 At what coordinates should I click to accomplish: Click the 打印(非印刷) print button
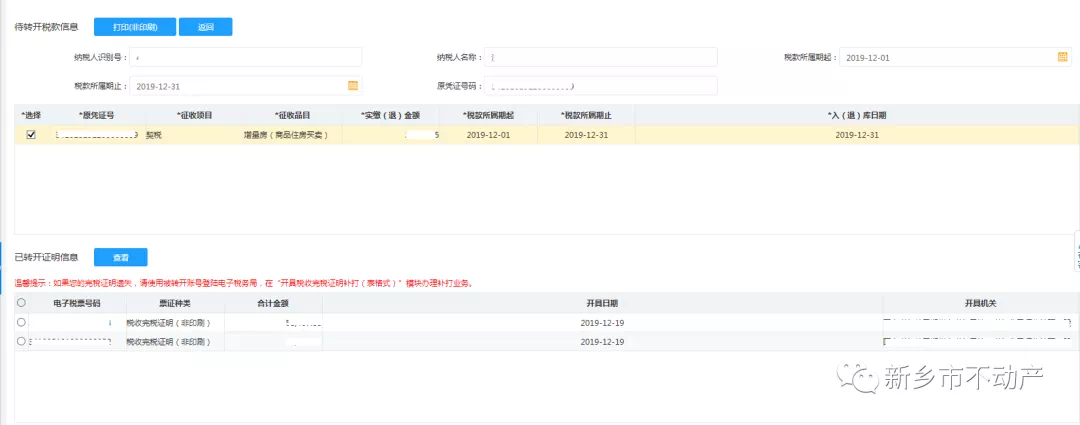click(x=135, y=27)
